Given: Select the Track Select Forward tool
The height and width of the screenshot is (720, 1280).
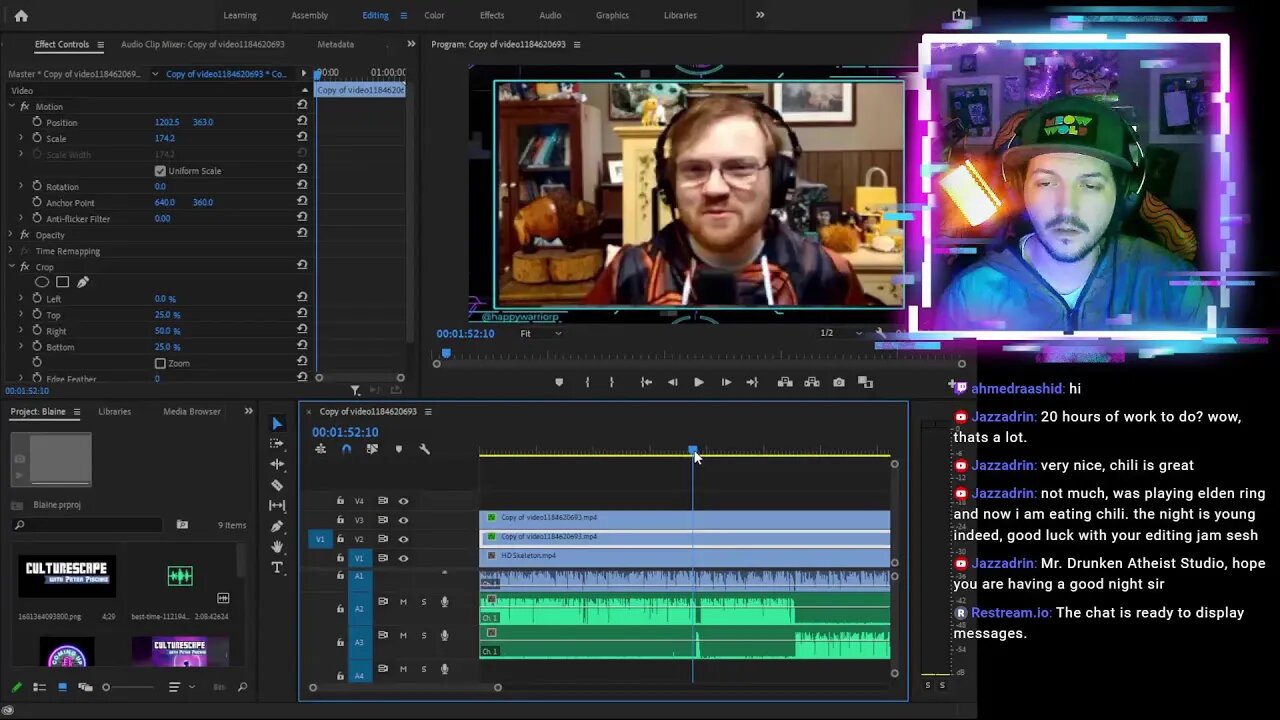Looking at the screenshot, I should pyautogui.click(x=277, y=443).
